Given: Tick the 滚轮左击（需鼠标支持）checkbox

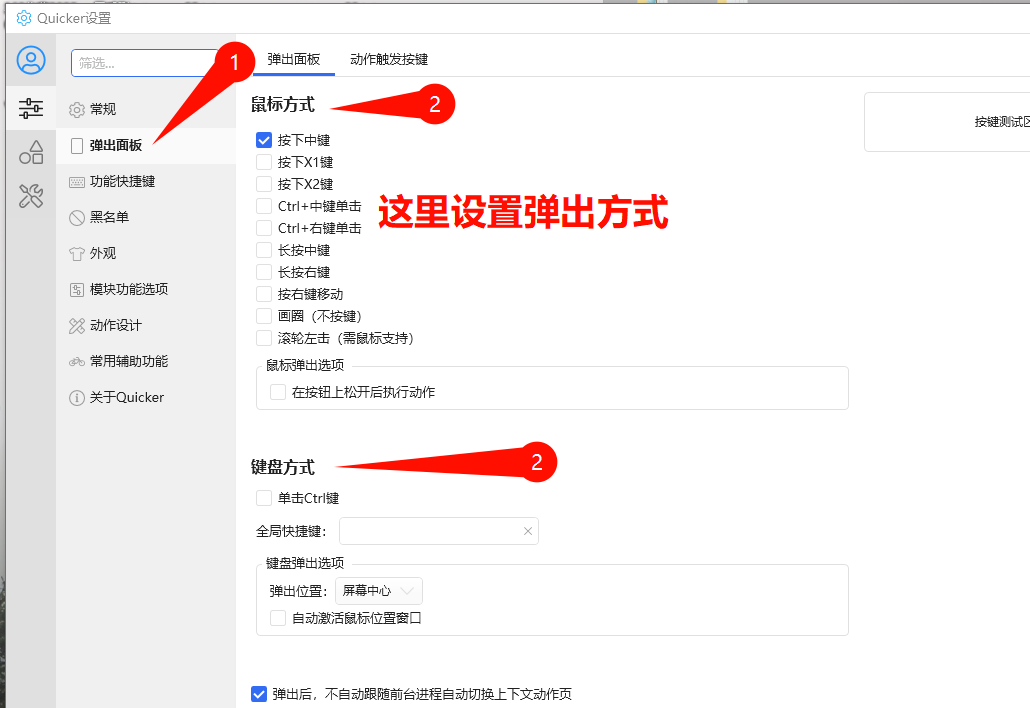Looking at the screenshot, I should click(x=264, y=338).
